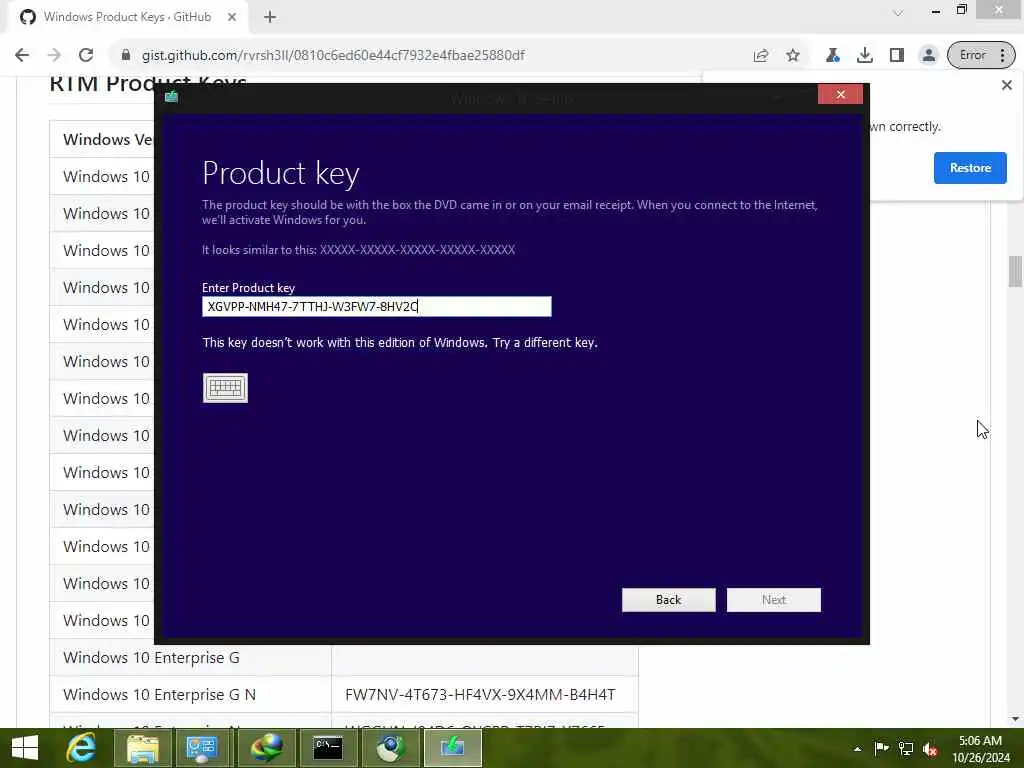Switch to the Command Prompt taskbar window

point(328,748)
